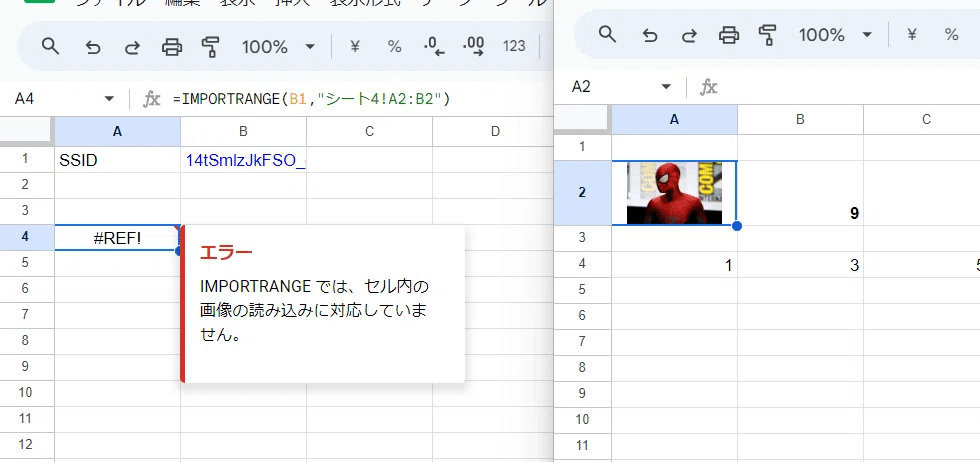Image resolution: width=980 pixels, height=462 pixels.
Task: Click the empty formula bar in right window
Action: [850, 87]
